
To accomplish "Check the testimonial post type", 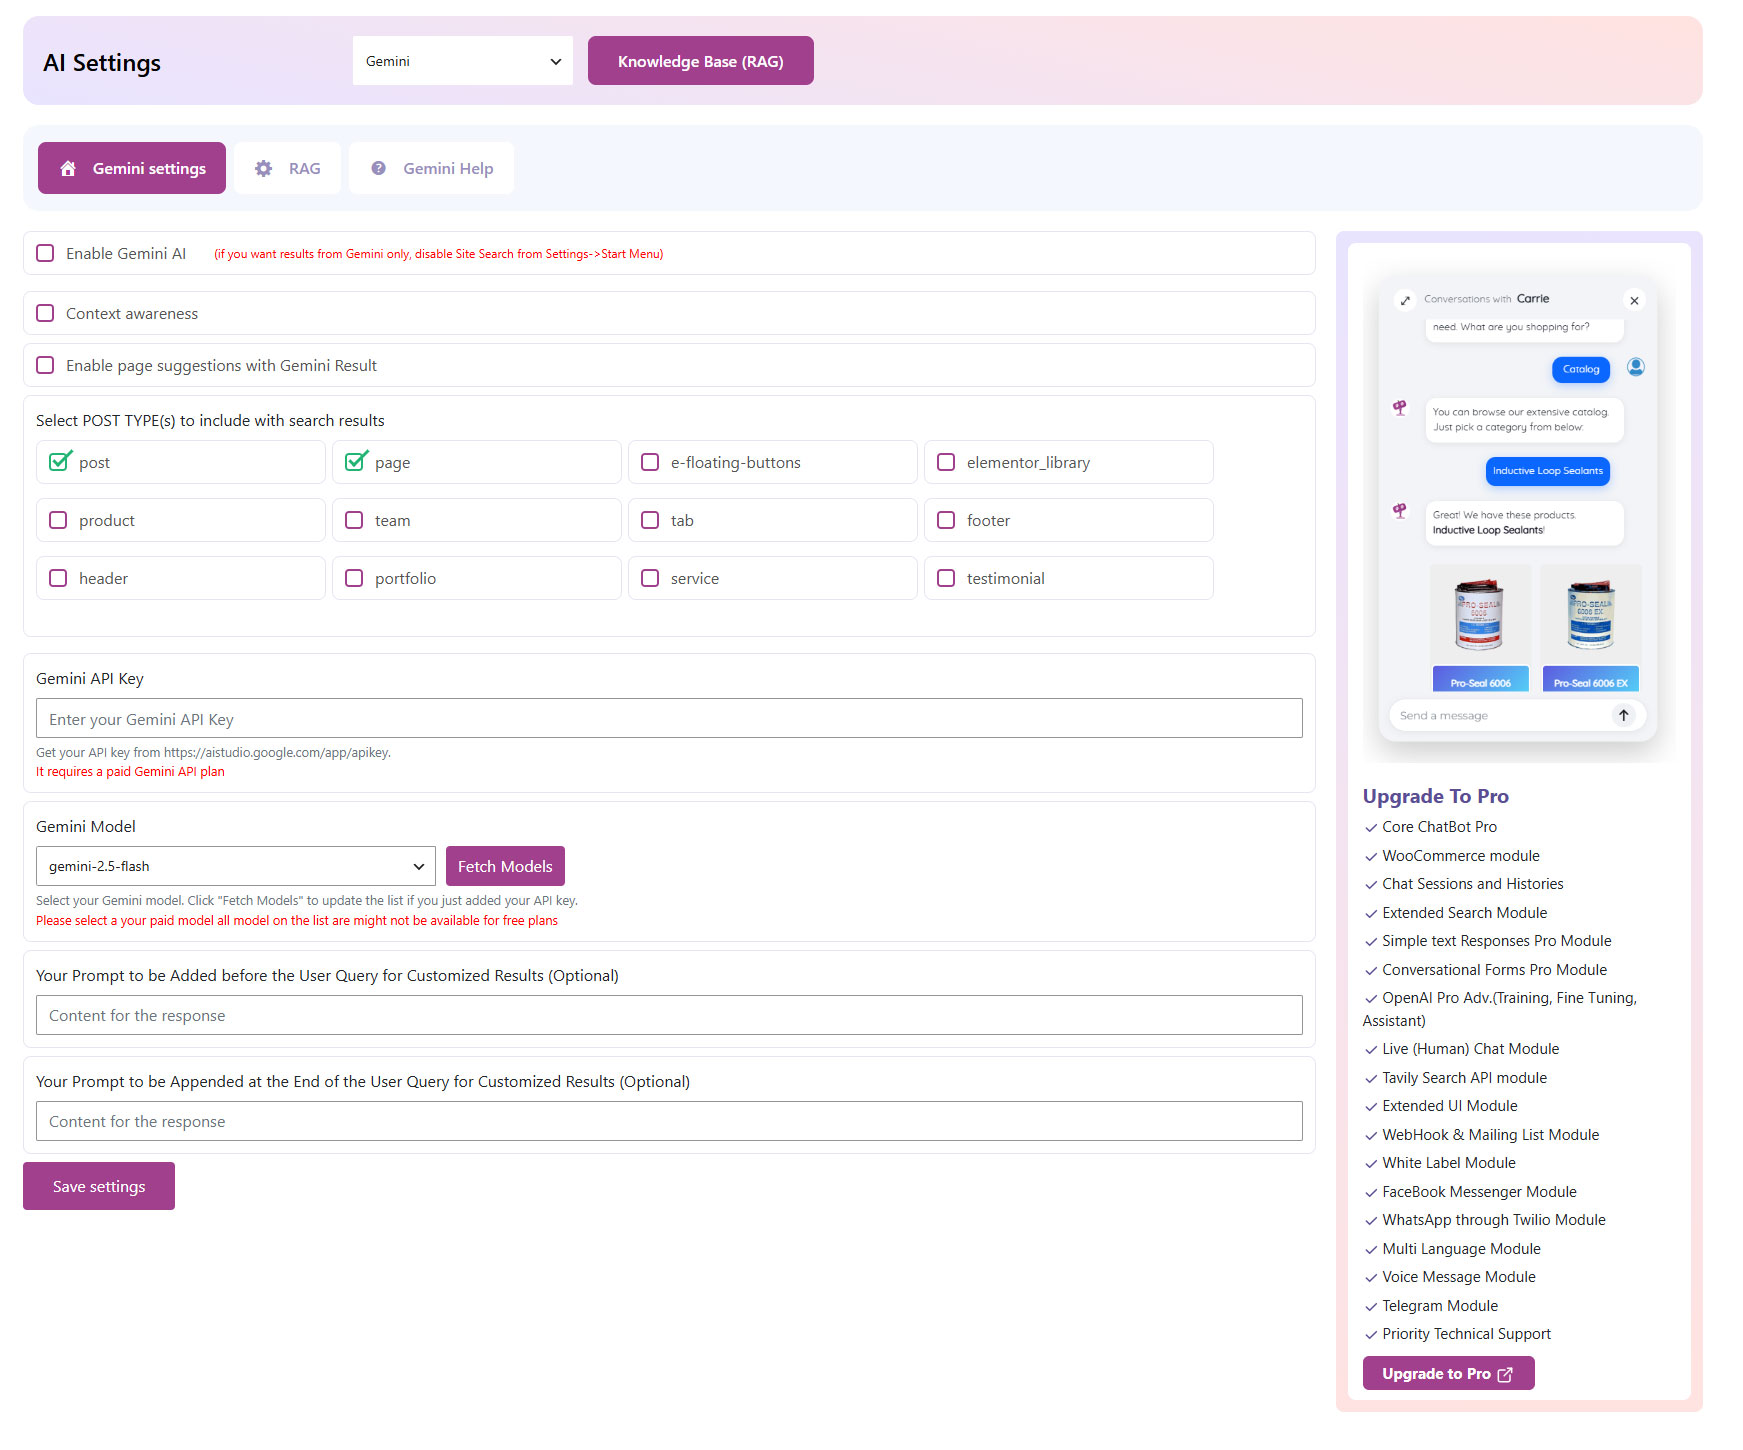I will (x=946, y=578).
